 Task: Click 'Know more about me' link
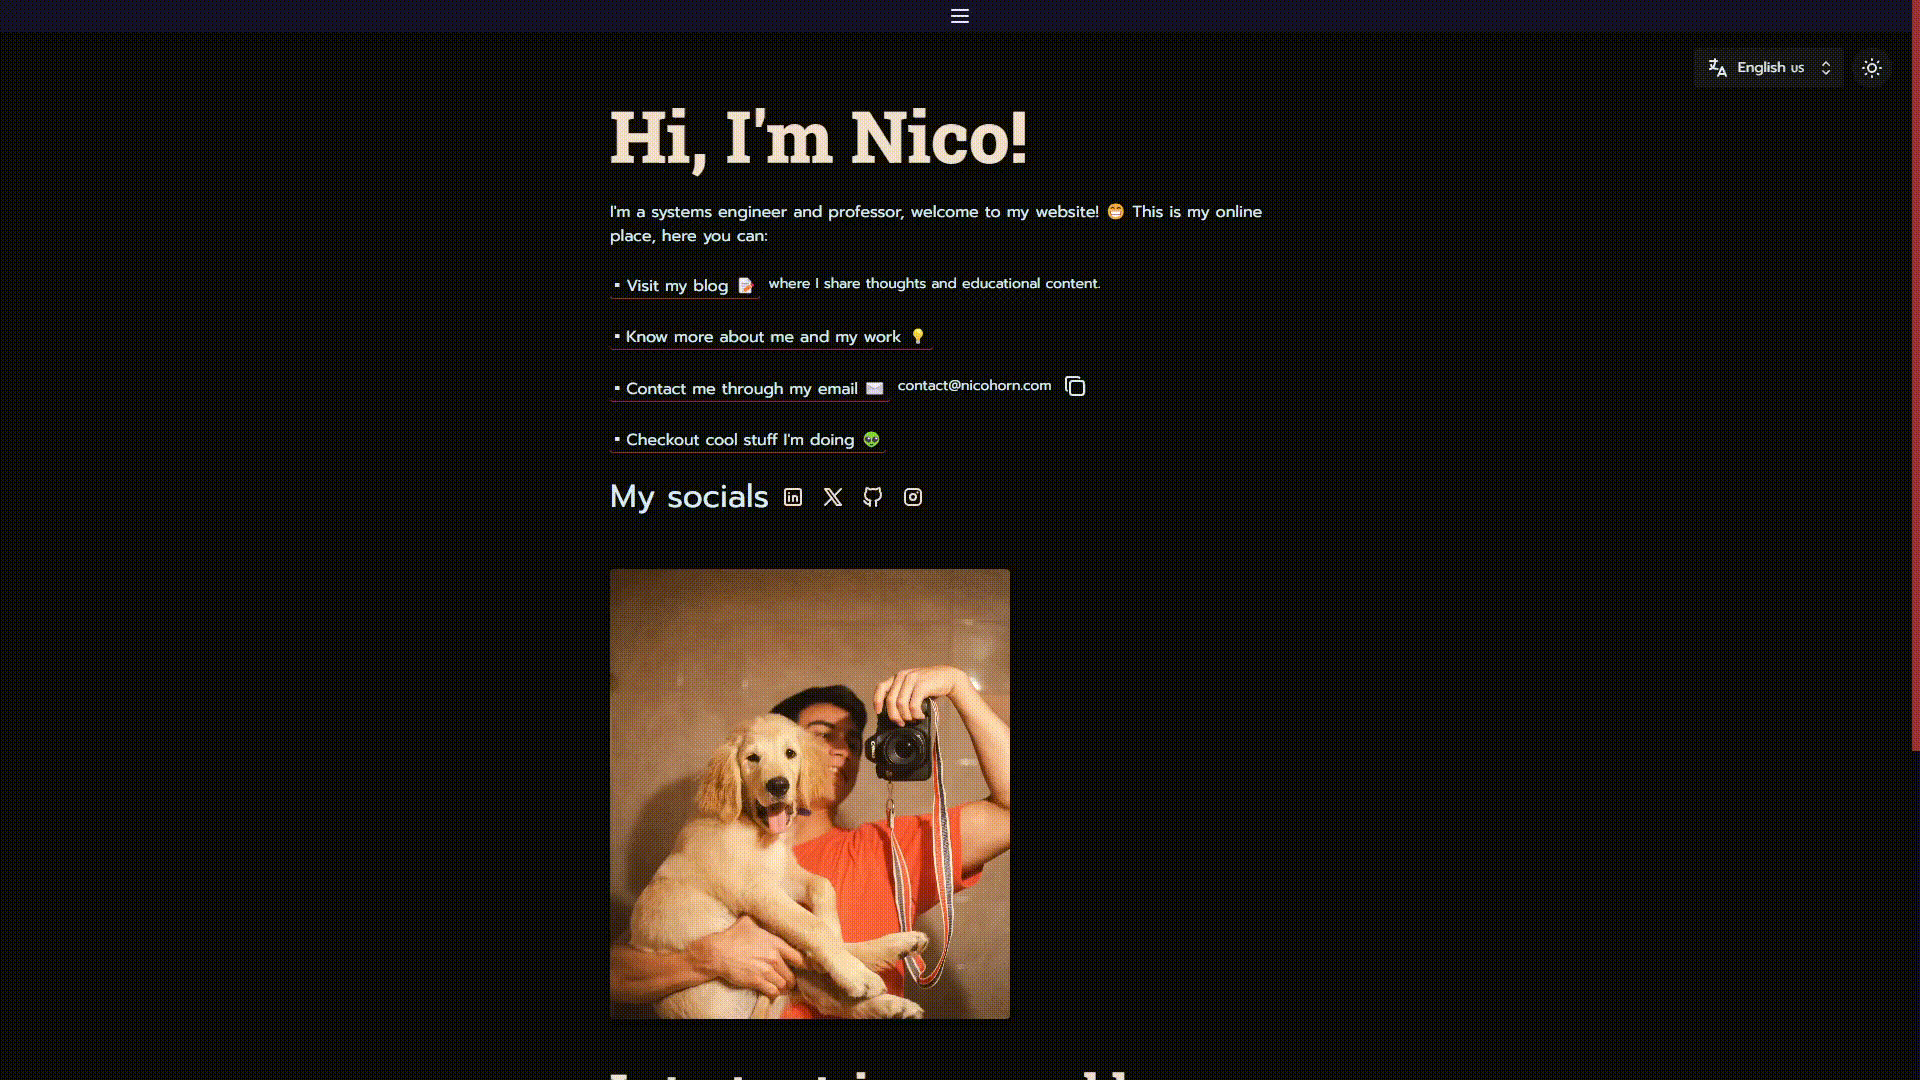coord(771,336)
